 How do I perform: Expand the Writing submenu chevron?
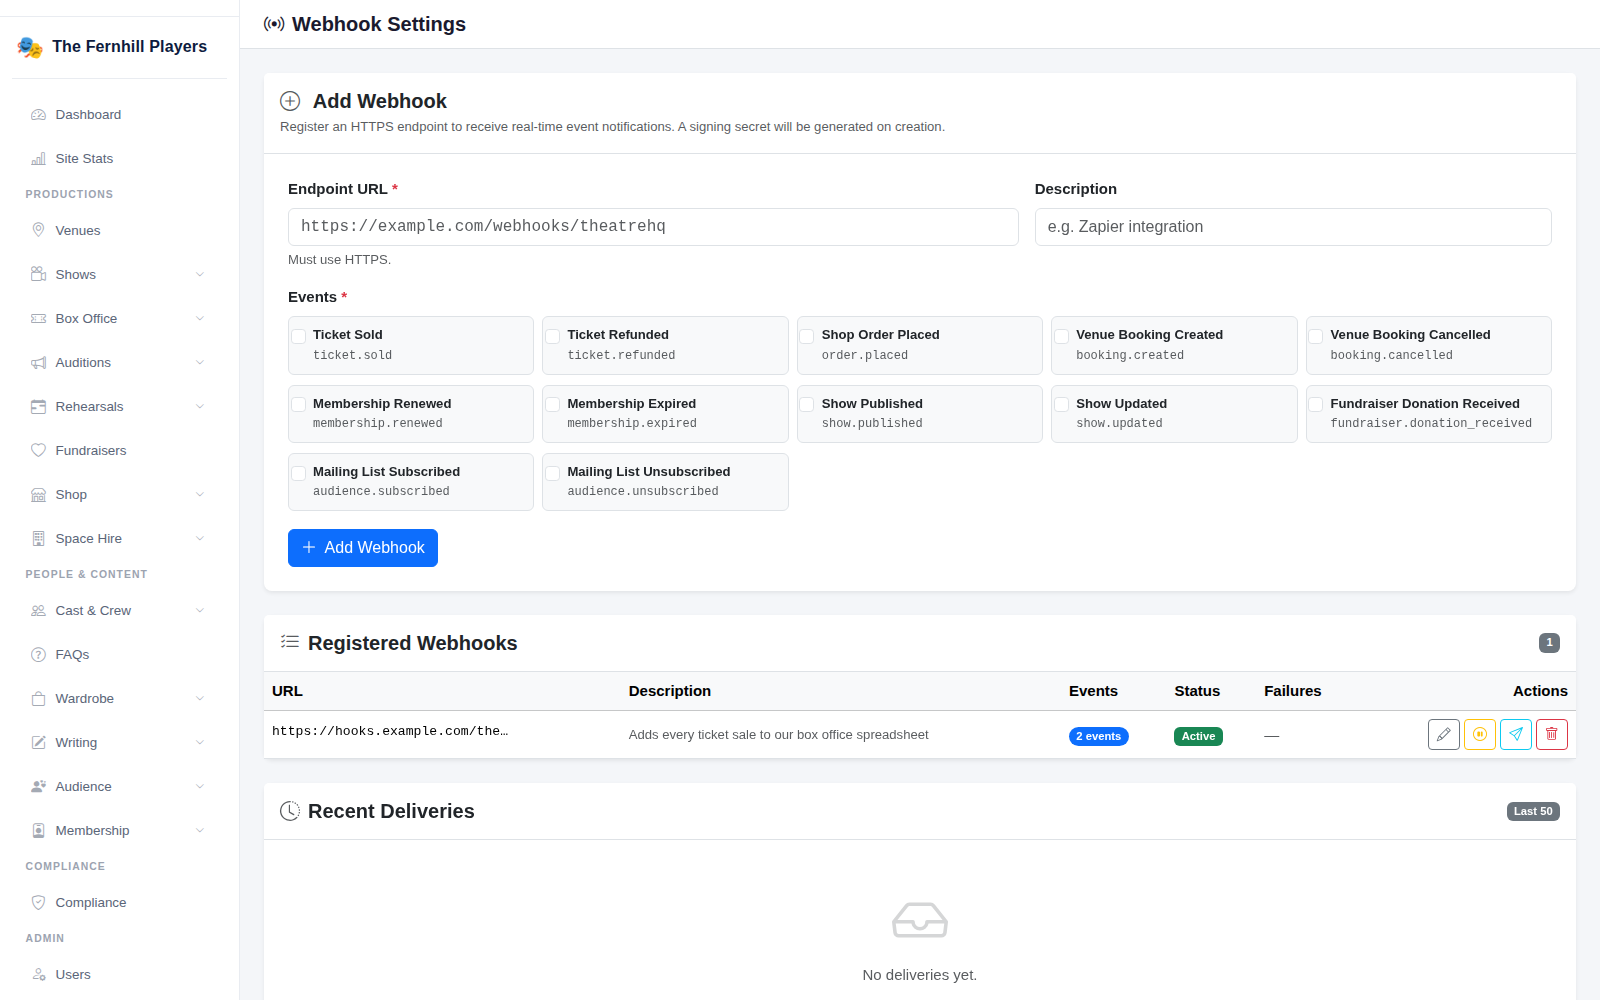[200, 743]
